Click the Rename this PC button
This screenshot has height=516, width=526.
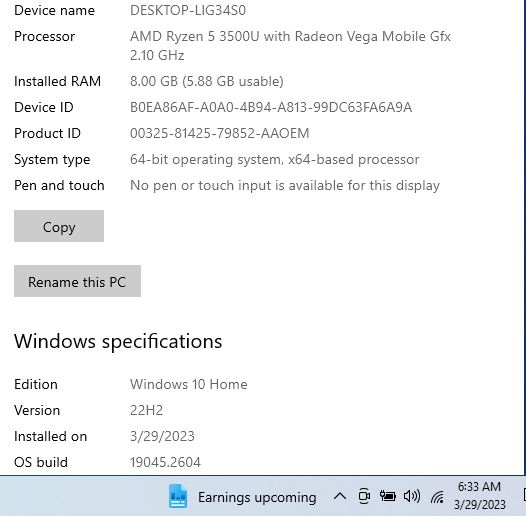(77, 281)
